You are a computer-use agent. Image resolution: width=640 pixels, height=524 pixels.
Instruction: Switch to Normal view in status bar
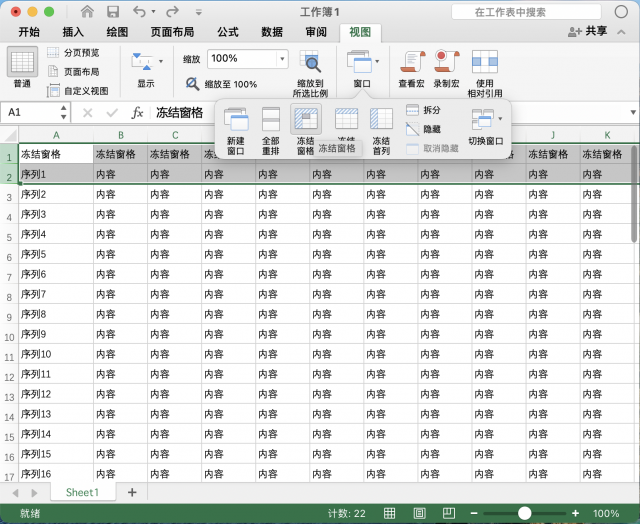click(x=389, y=513)
